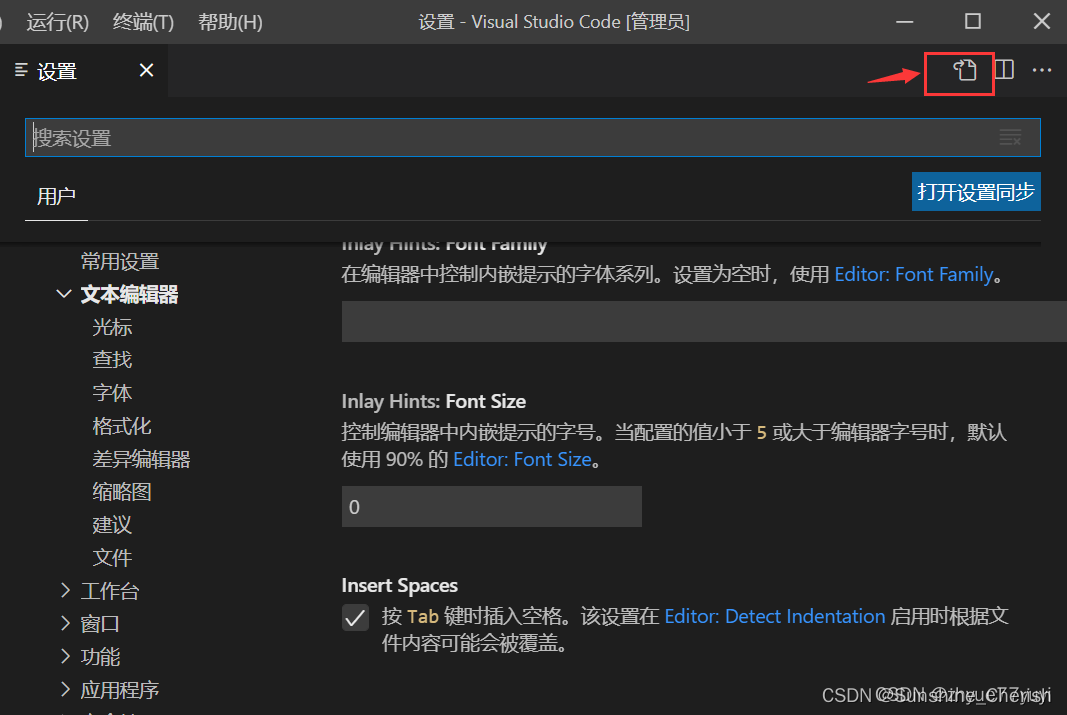Viewport: 1067px width, 715px height.
Task: Split the editor to the right
Action: (1004, 70)
